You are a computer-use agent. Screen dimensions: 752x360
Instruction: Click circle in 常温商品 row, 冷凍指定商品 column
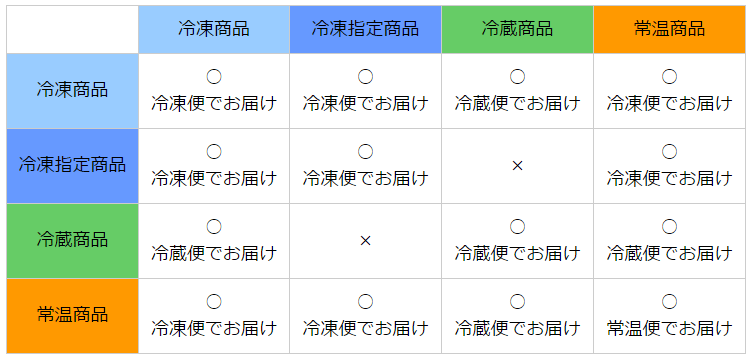(365, 302)
